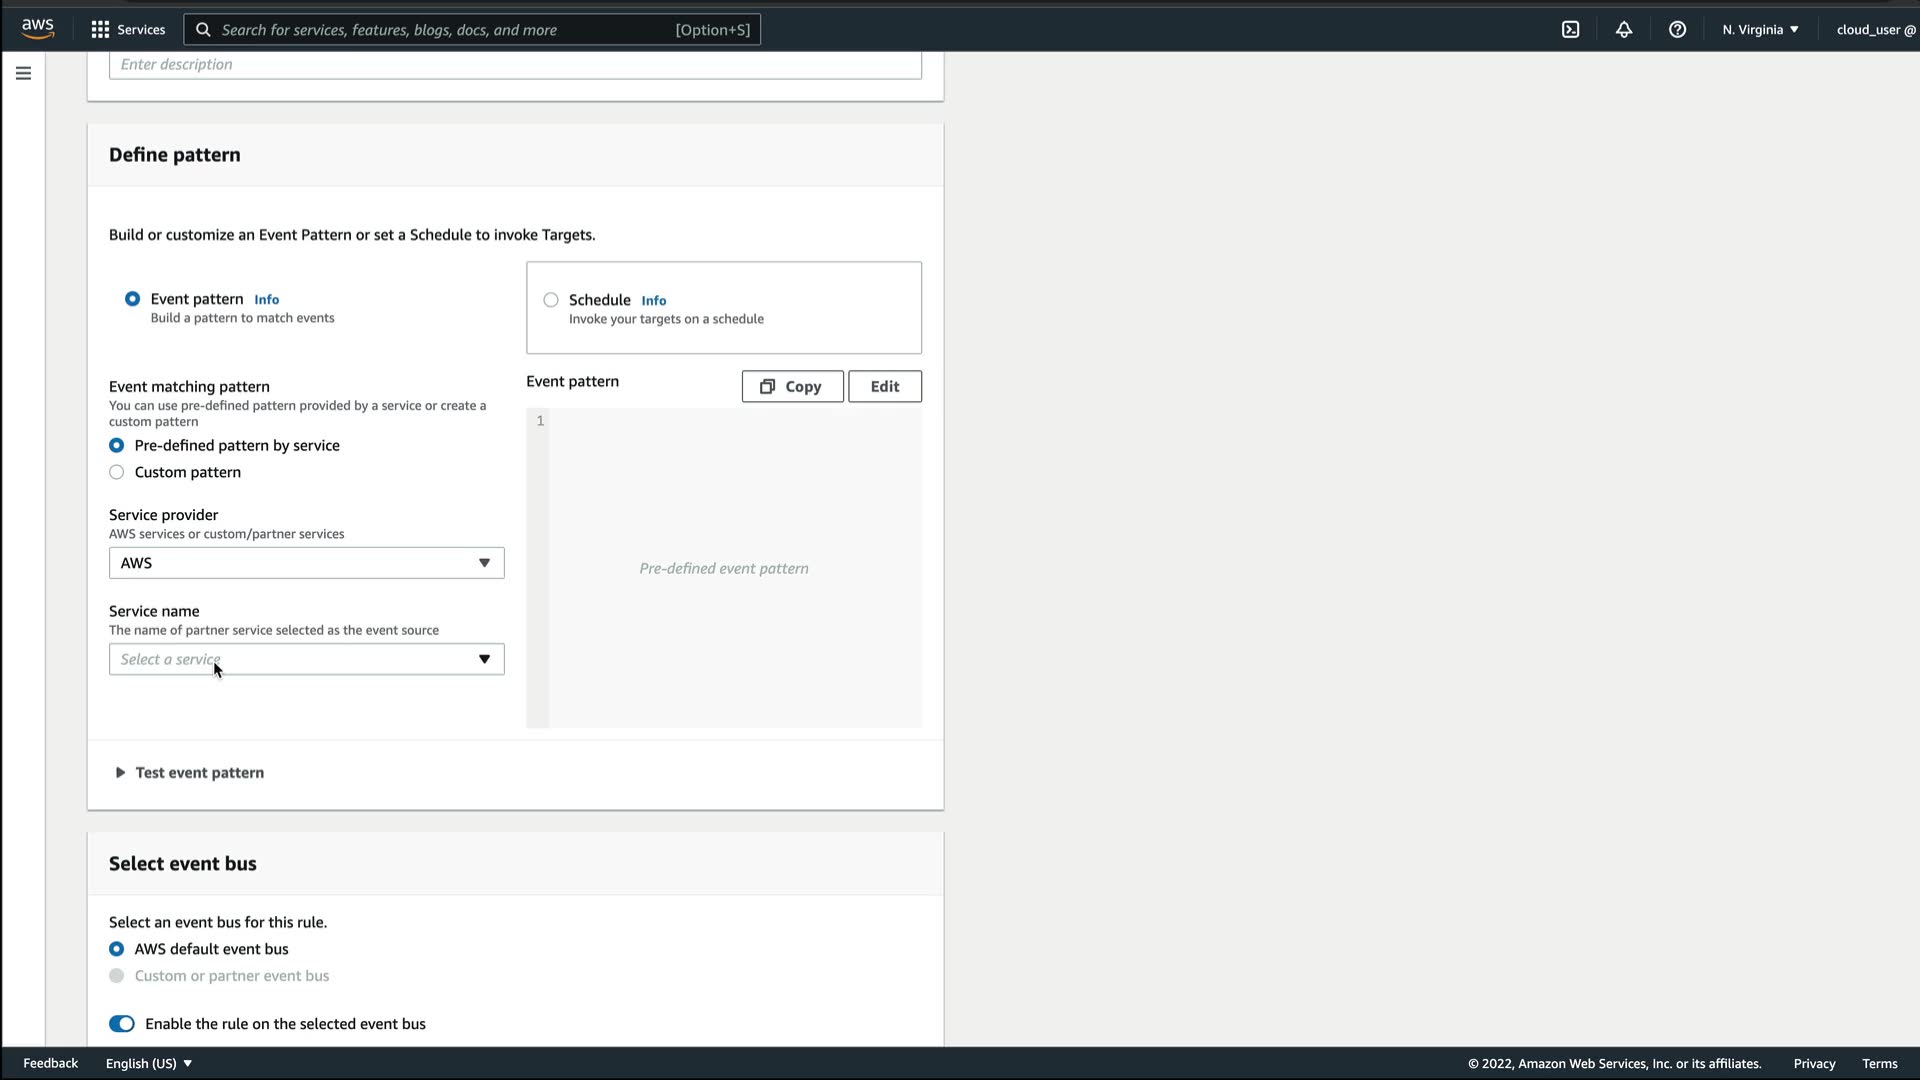Click the magnifier icon in search bar
Viewport: 1920px width, 1080px height.
pos(203,30)
